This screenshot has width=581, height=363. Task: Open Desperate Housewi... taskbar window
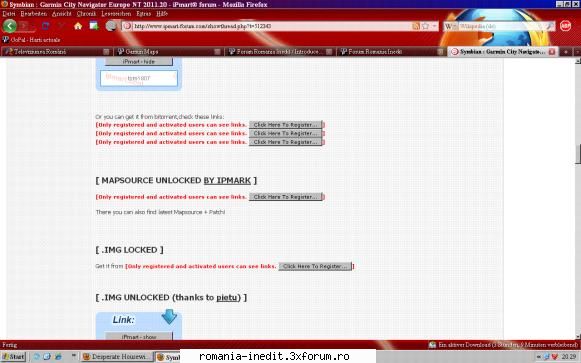pyautogui.click(x=117, y=357)
